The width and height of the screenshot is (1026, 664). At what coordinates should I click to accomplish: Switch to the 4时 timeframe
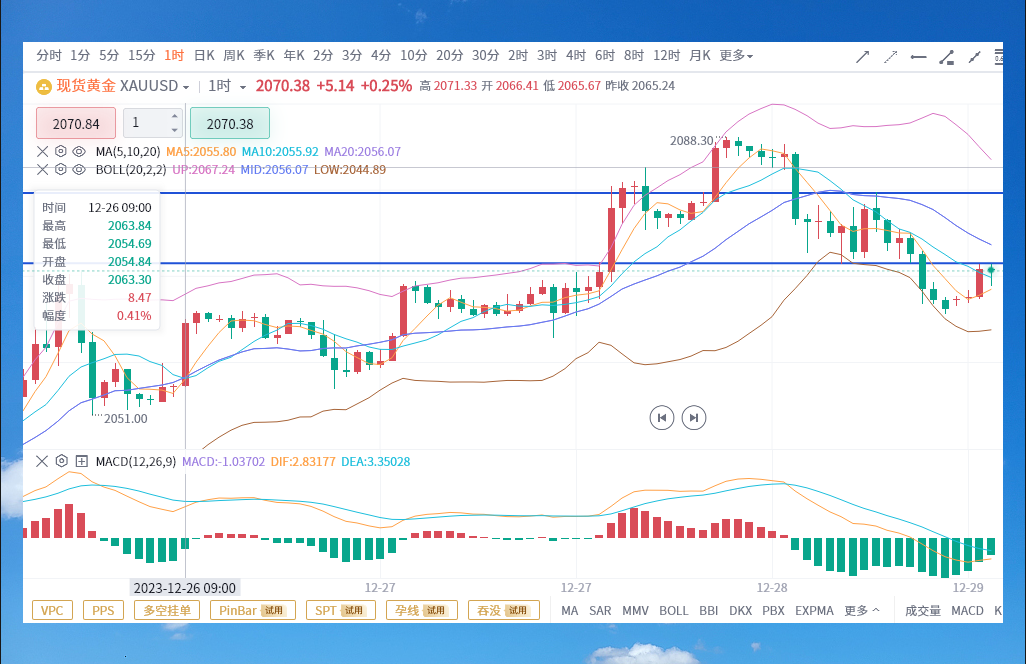(x=576, y=56)
